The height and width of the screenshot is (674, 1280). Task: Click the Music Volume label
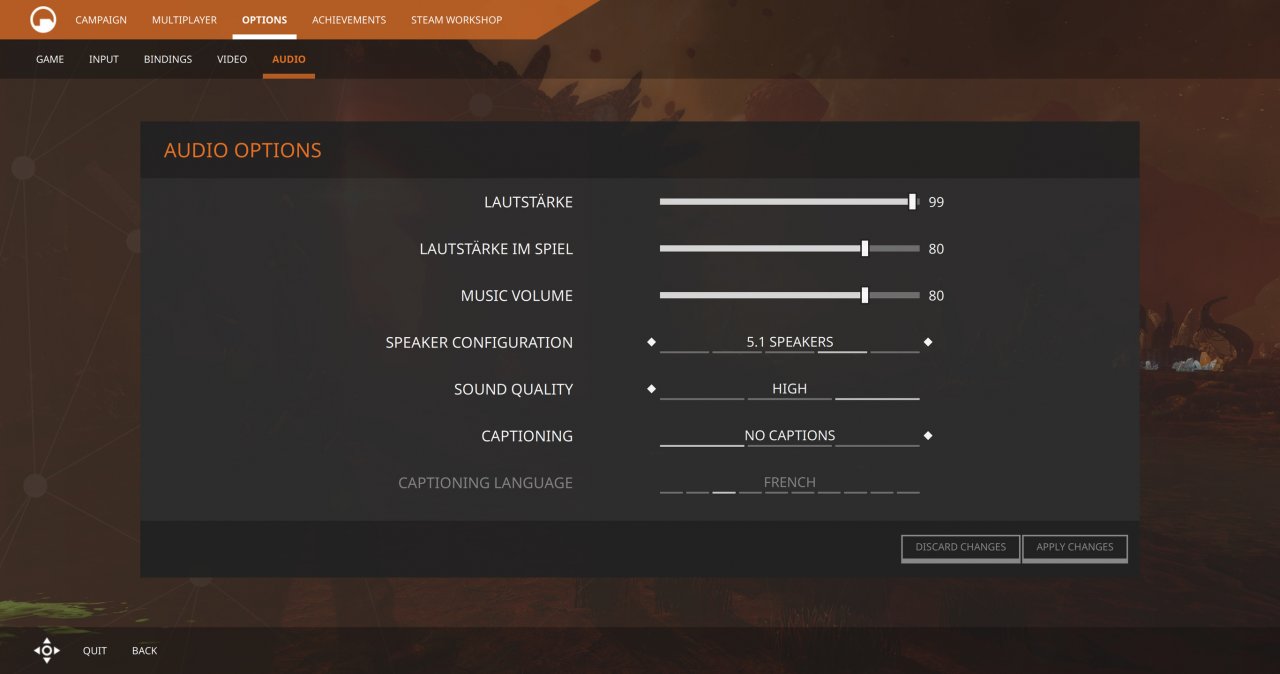point(517,296)
